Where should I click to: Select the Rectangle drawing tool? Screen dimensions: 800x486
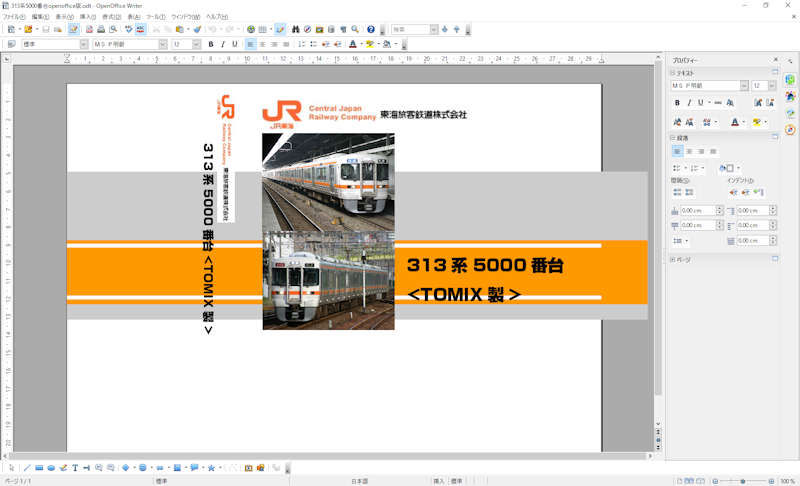point(39,468)
